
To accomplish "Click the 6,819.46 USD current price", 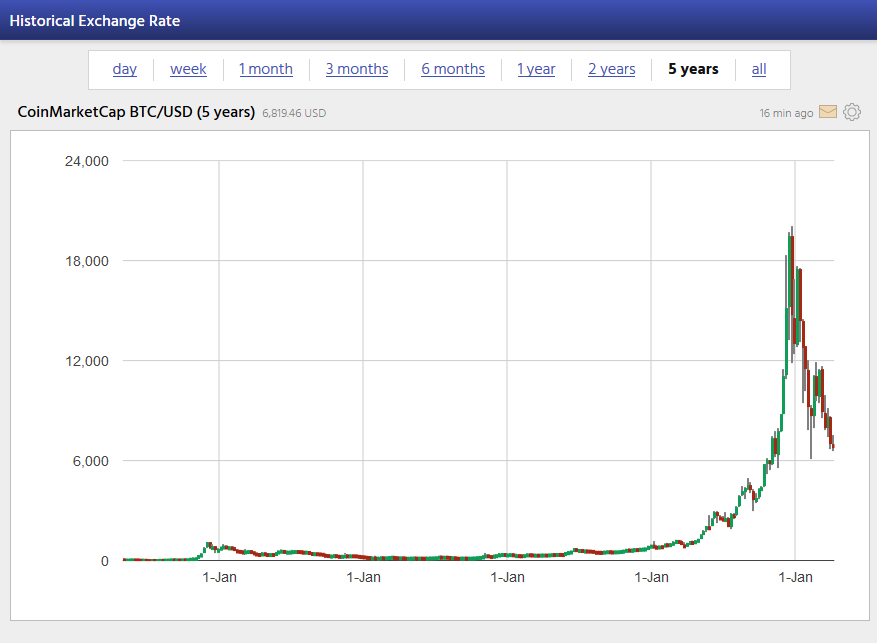I will 294,113.
